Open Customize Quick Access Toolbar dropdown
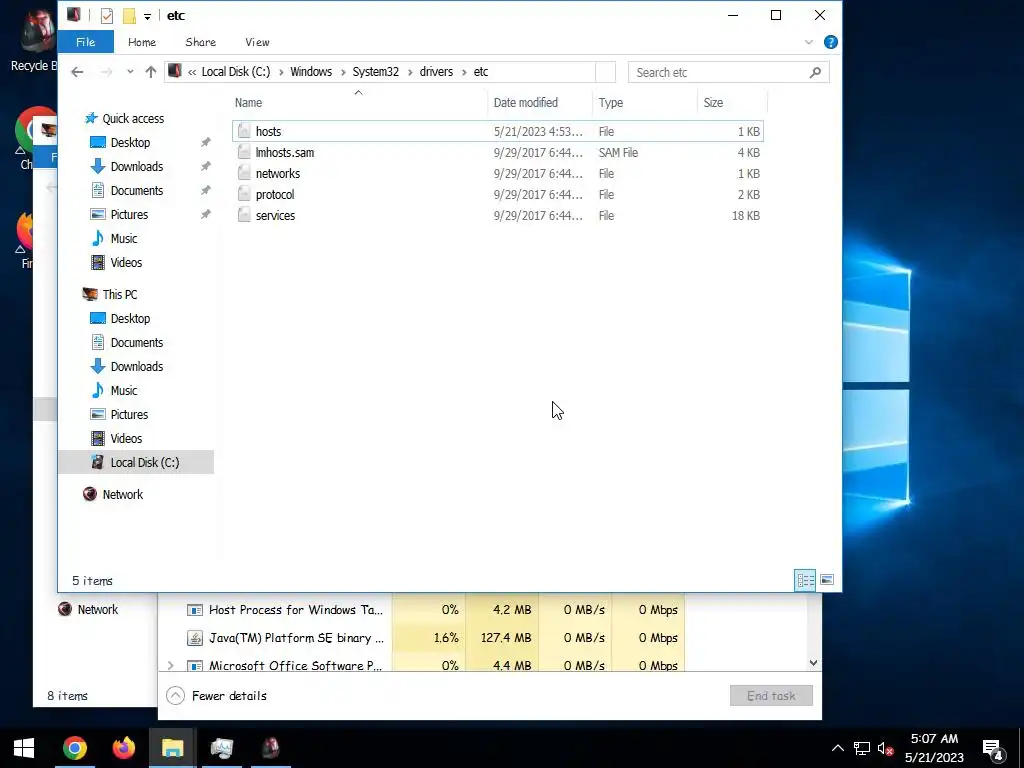 [x=148, y=16]
